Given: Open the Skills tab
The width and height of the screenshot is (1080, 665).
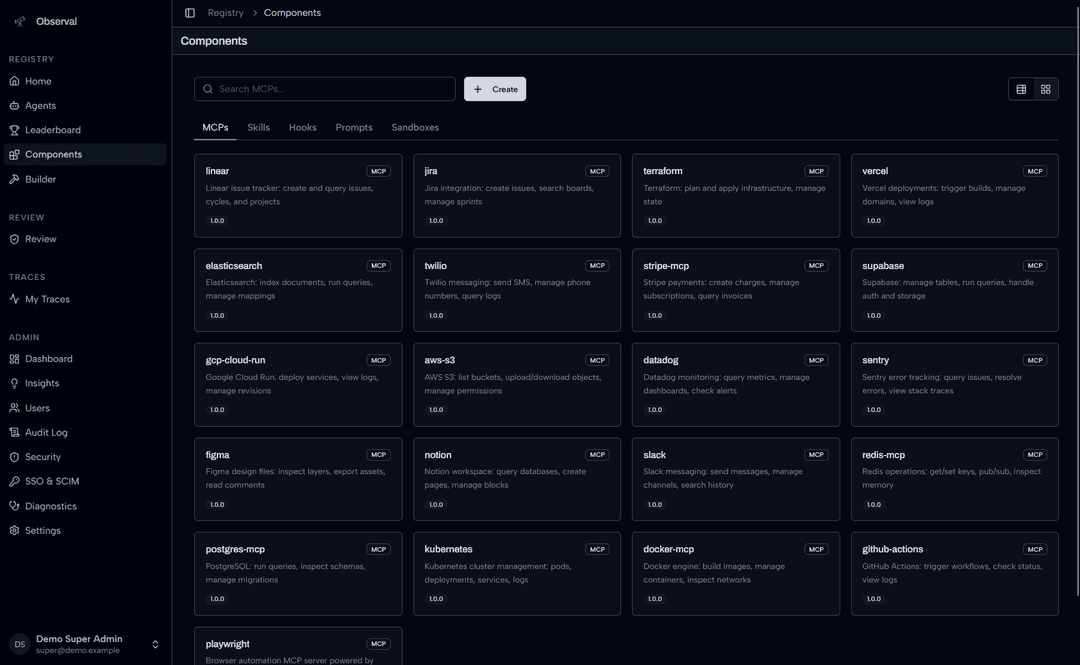Looking at the screenshot, I should point(258,127).
